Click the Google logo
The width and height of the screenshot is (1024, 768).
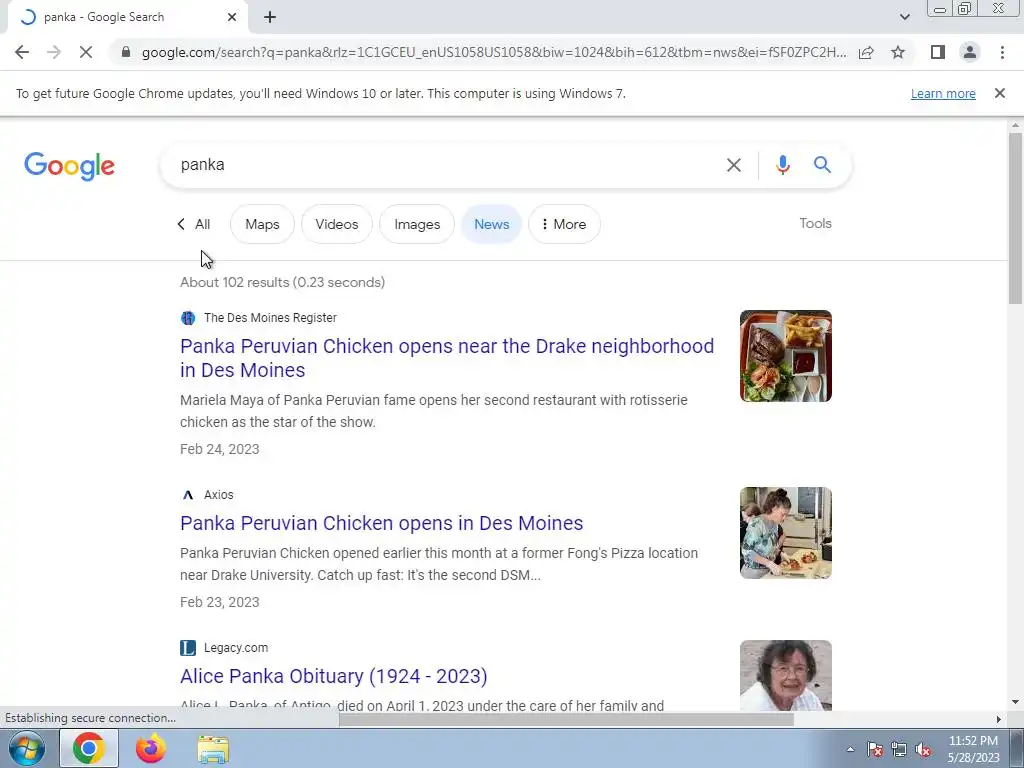coord(69,166)
